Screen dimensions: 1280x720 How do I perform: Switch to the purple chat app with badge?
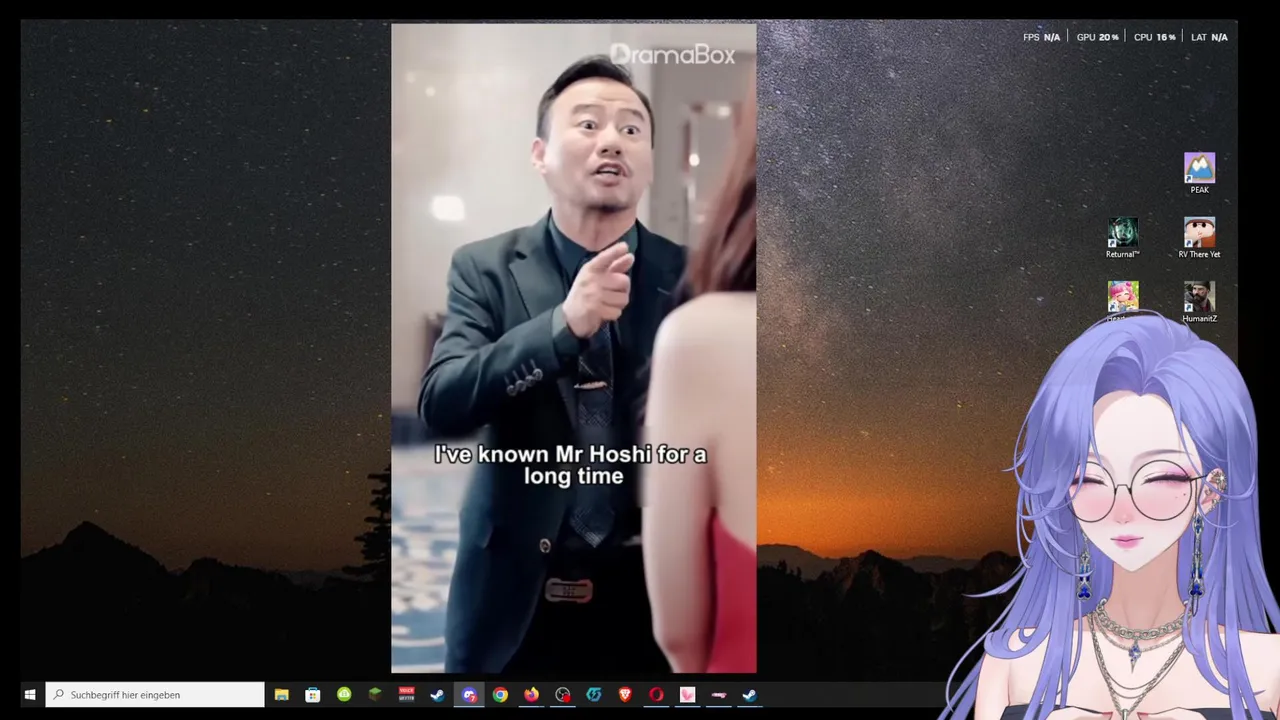click(x=469, y=695)
